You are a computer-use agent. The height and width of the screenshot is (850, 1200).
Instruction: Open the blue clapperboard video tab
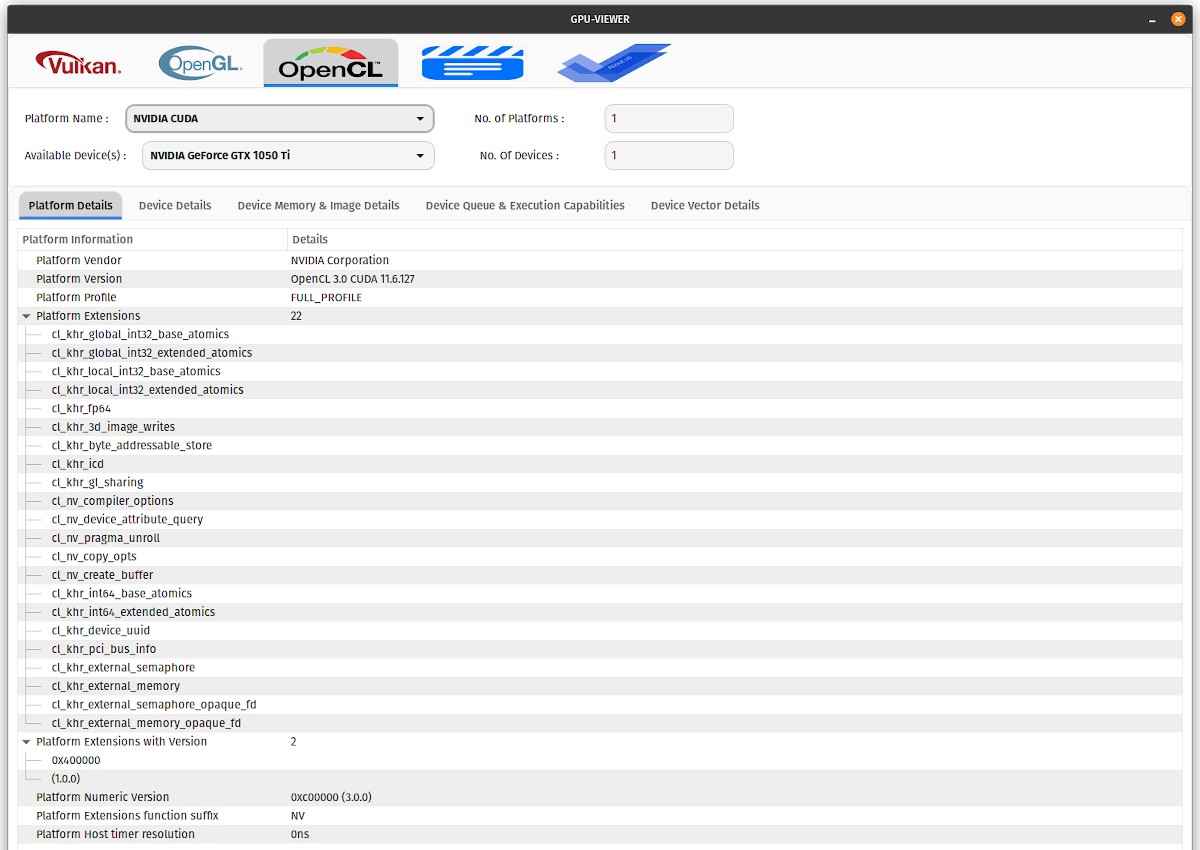pyautogui.click(x=472, y=63)
